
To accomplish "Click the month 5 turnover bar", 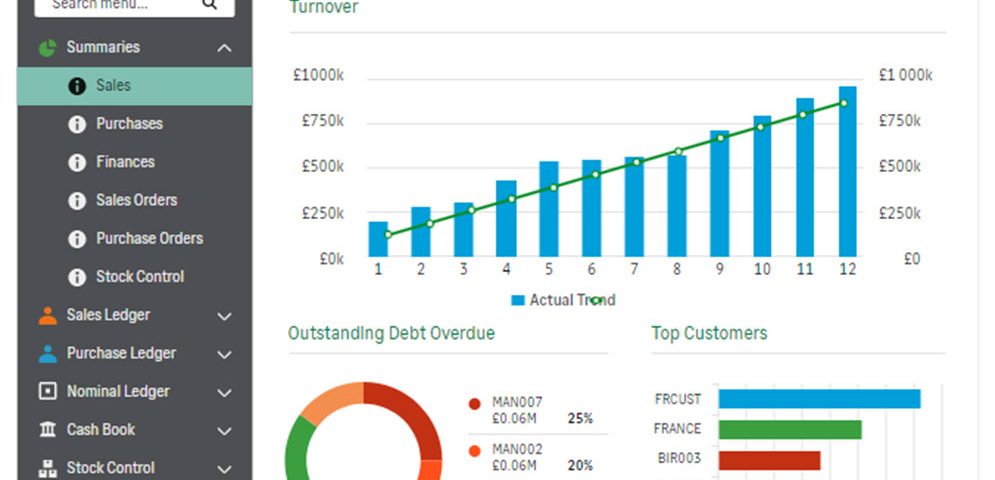I will pos(549,209).
